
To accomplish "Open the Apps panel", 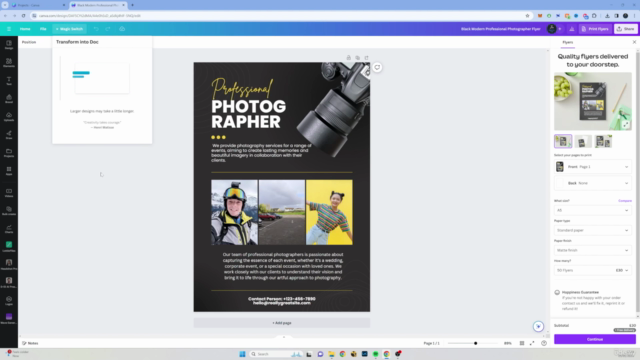I will click(x=9, y=170).
